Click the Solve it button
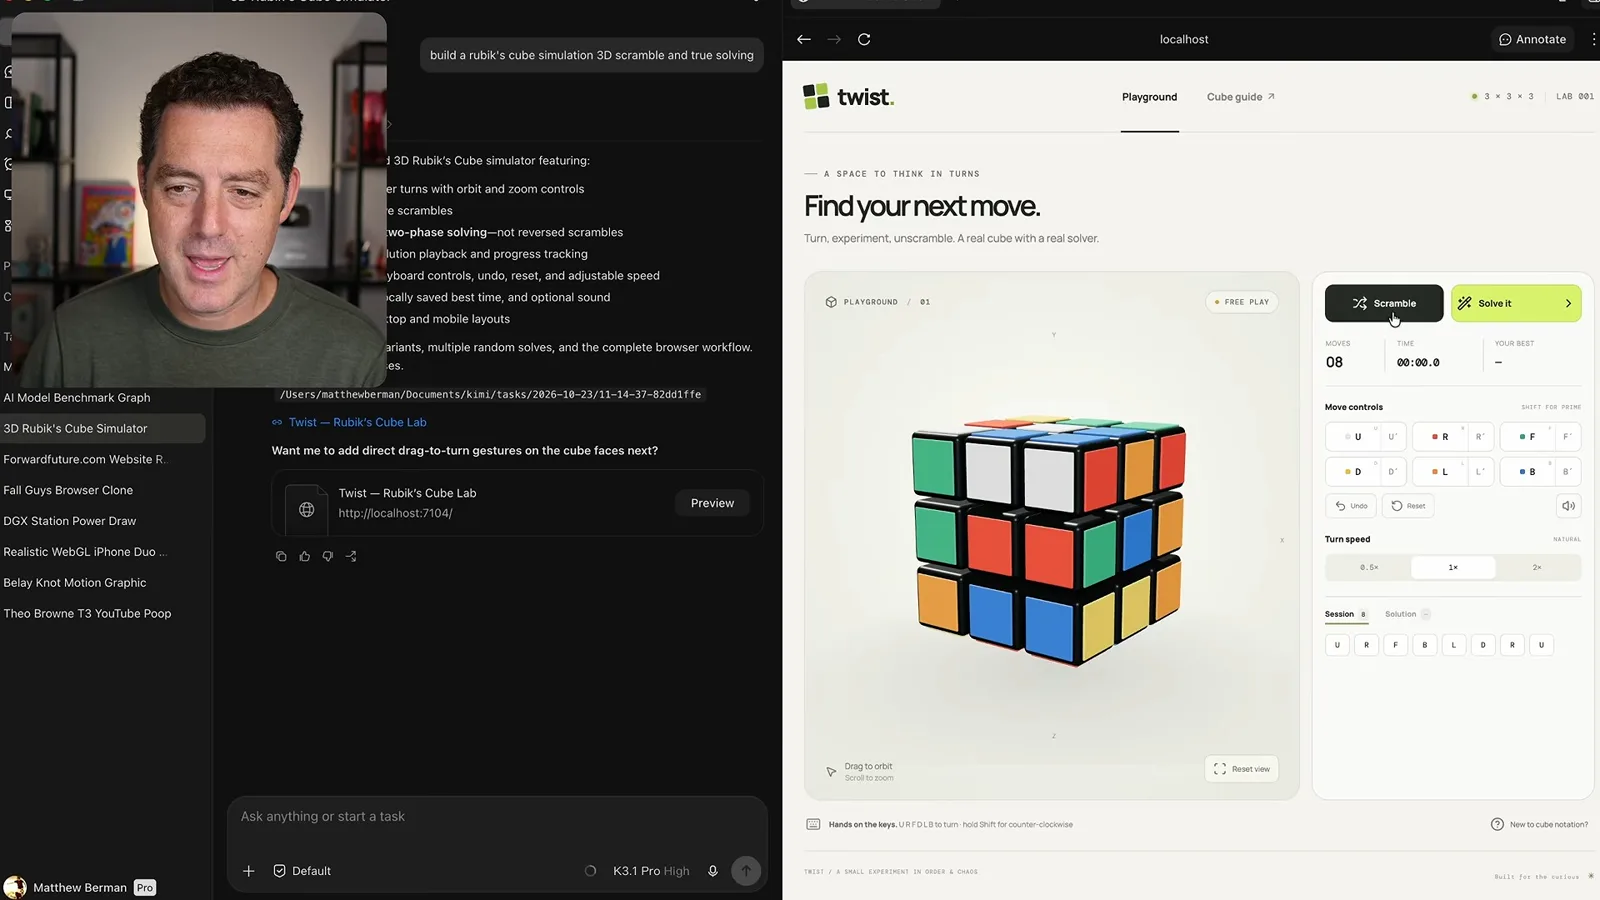The image size is (1600, 900). (1516, 303)
